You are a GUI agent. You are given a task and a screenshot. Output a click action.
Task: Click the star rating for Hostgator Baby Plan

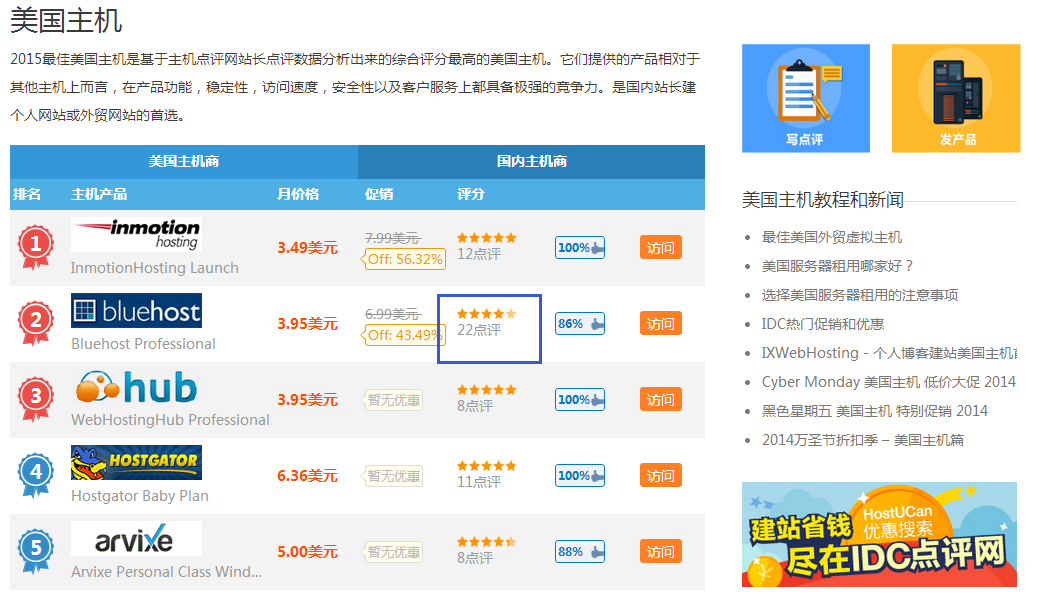pyautogui.click(x=487, y=466)
